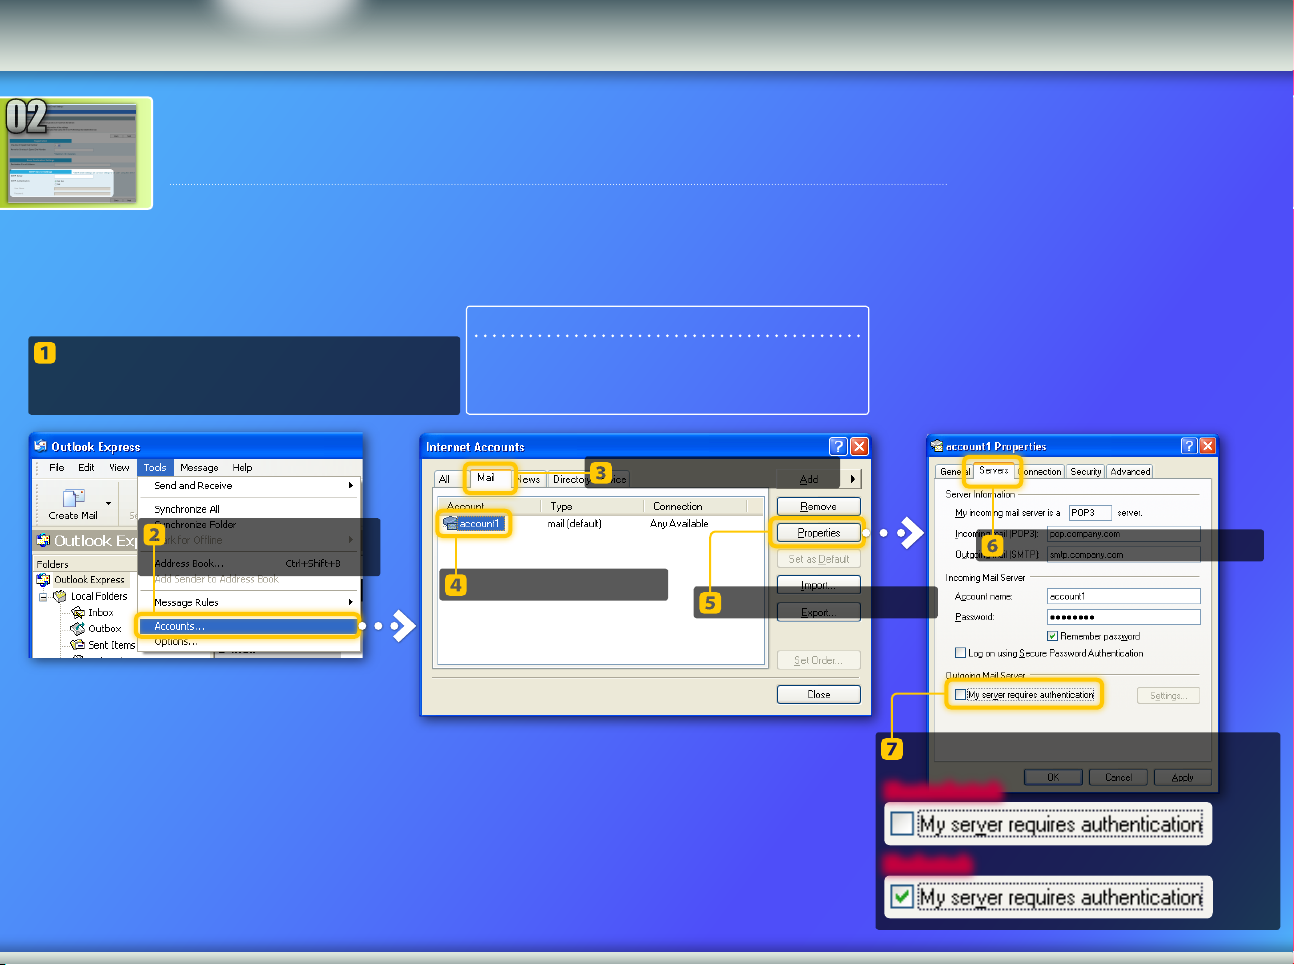Select Address Book... menu entry
The height and width of the screenshot is (965, 1294).
189,563
